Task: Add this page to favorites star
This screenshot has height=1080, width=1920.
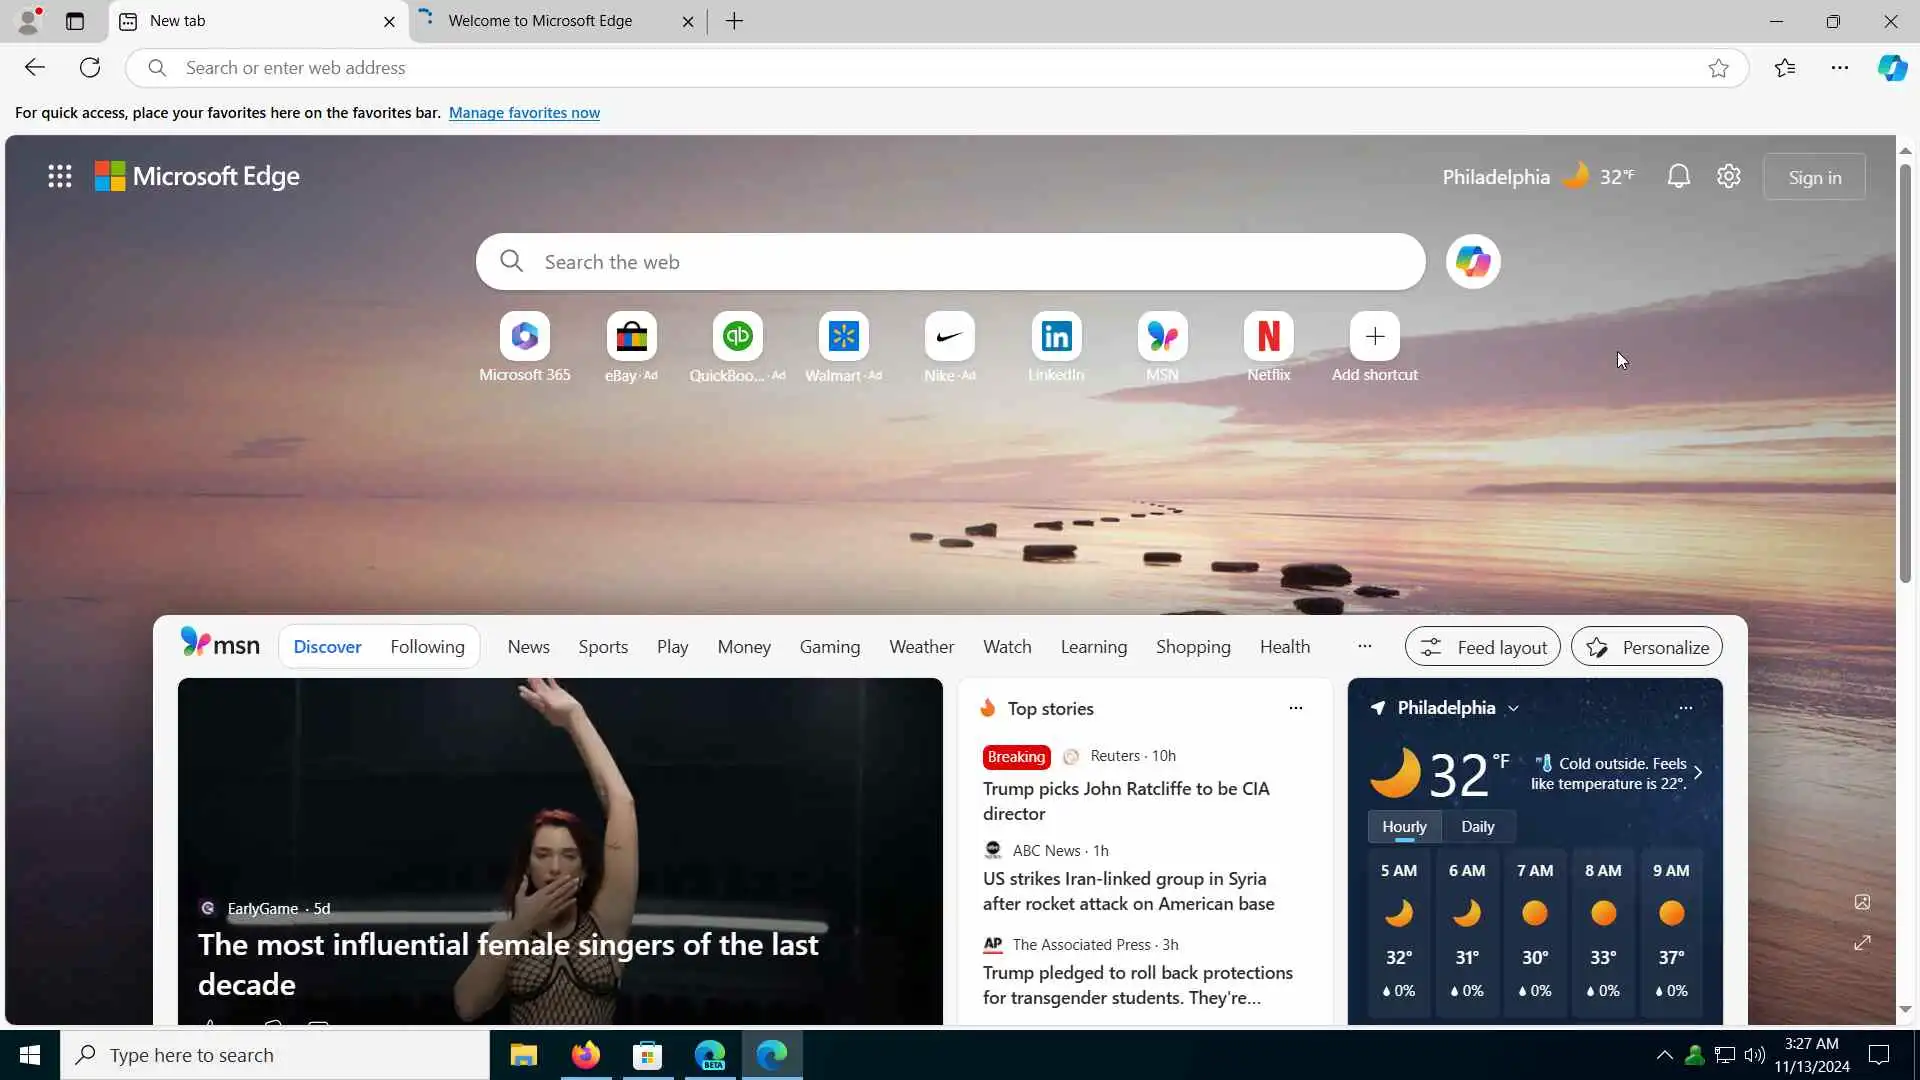Action: point(1718,68)
